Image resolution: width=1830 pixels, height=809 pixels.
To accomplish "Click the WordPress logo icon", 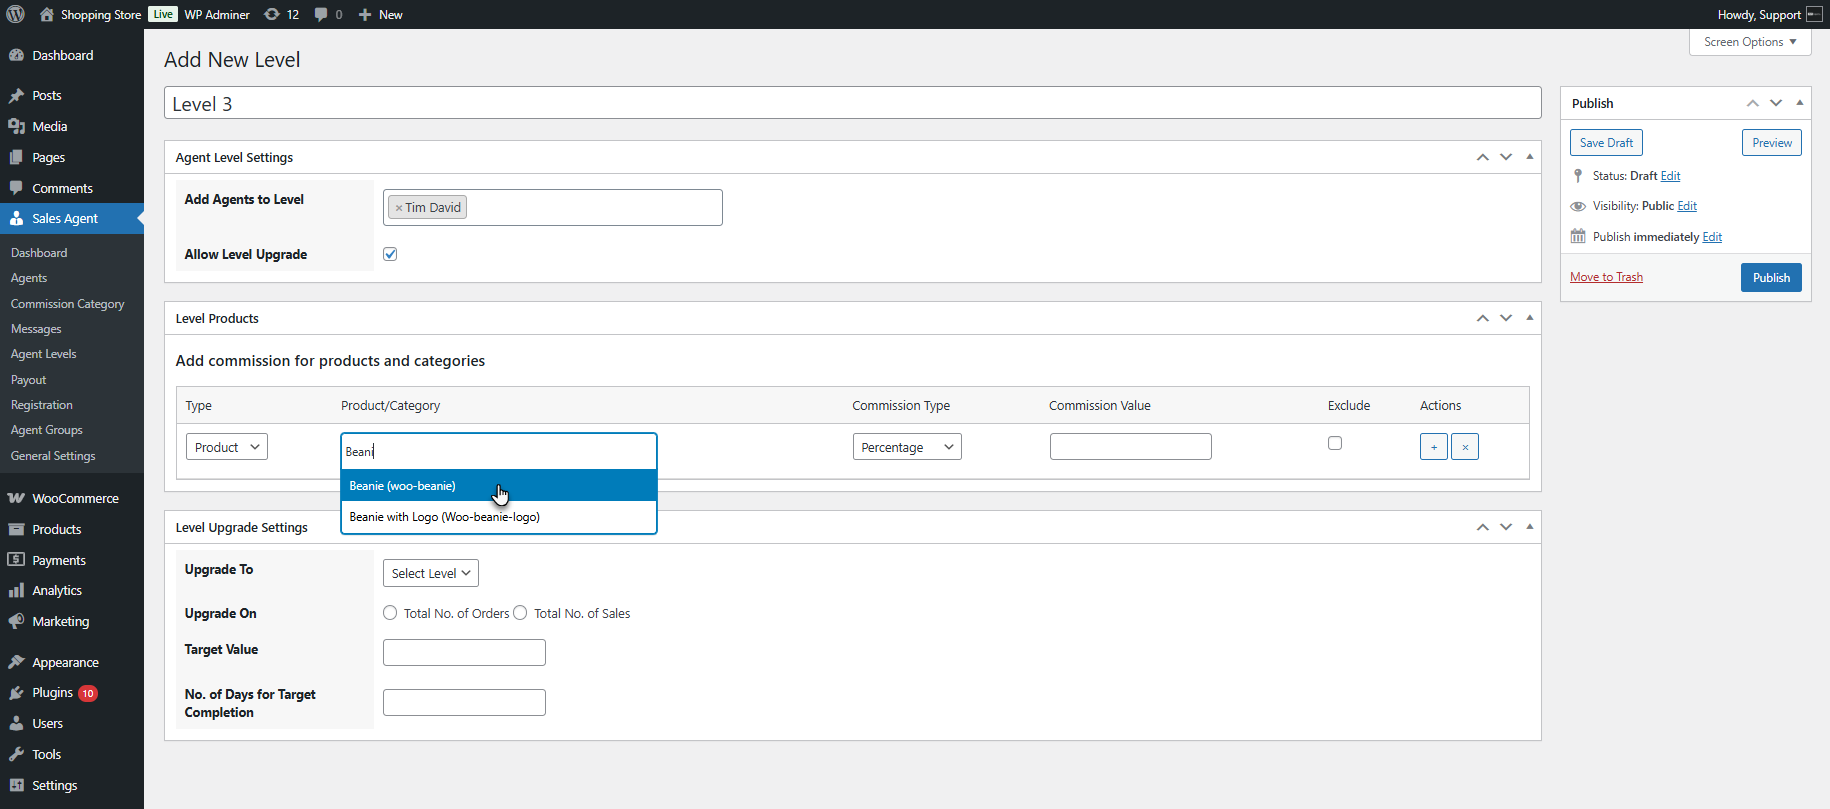I will [x=16, y=14].
